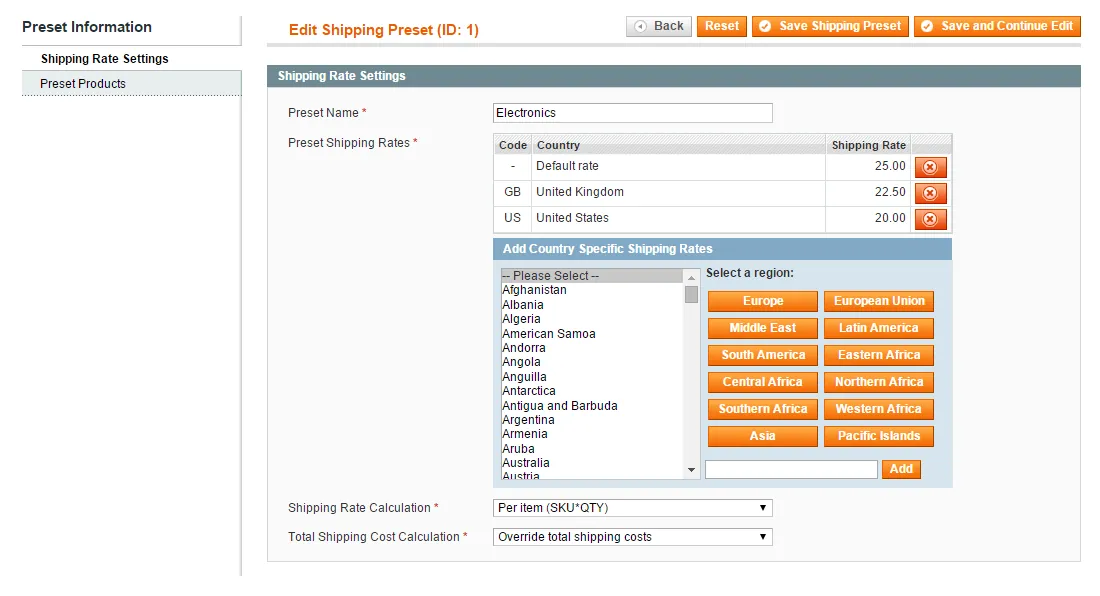Select Antarctica in the country list
The width and height of the screenshot is (1100, 596).
coord(591,391)
